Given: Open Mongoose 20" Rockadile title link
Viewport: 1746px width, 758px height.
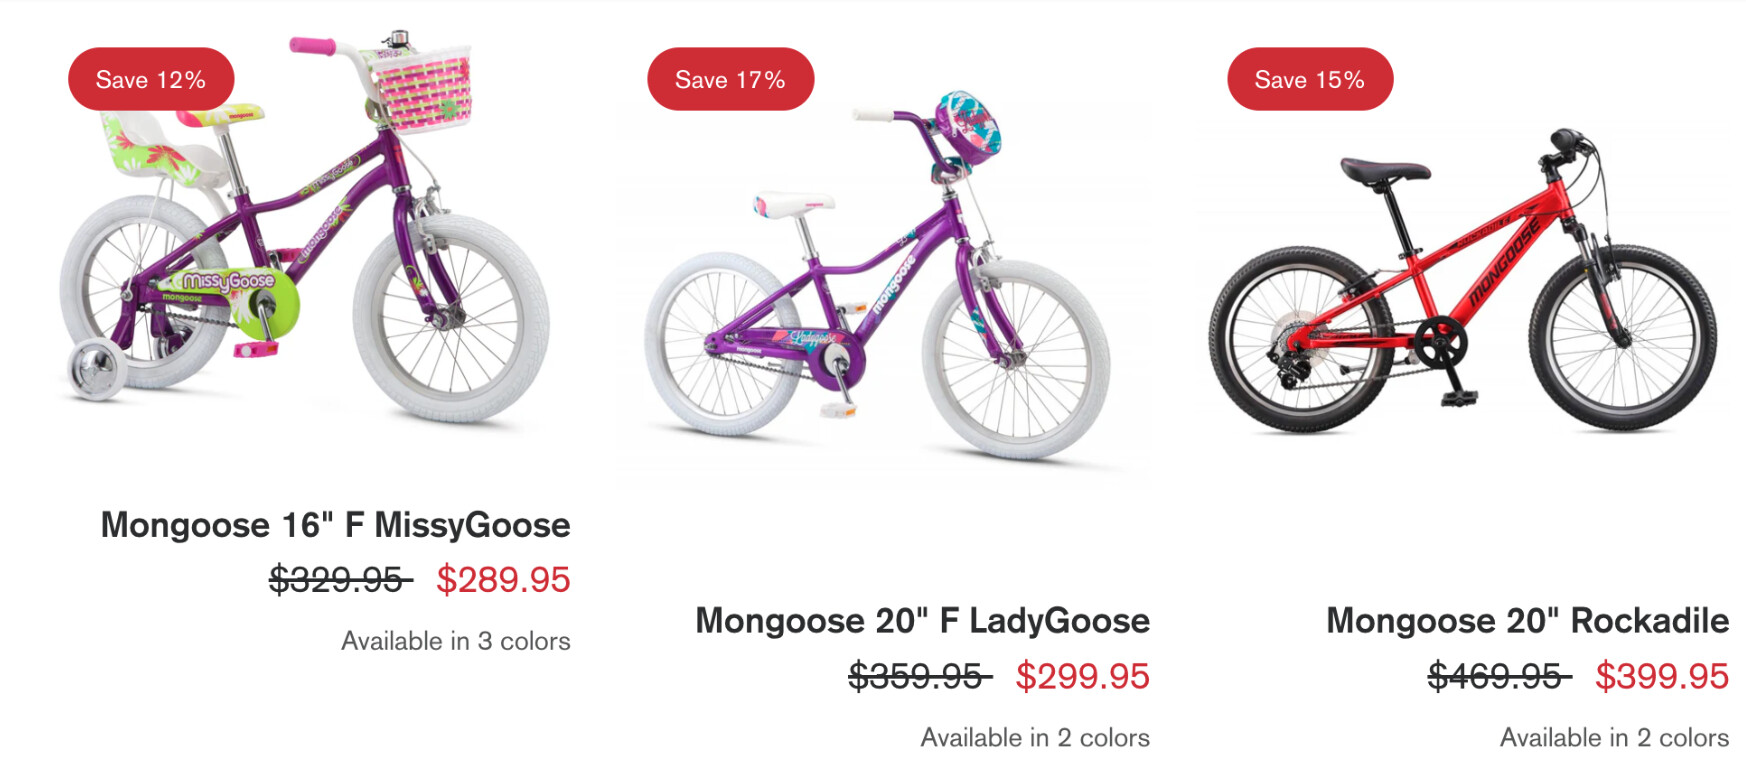Looking at the screenshot, I should pos(1527,621).
